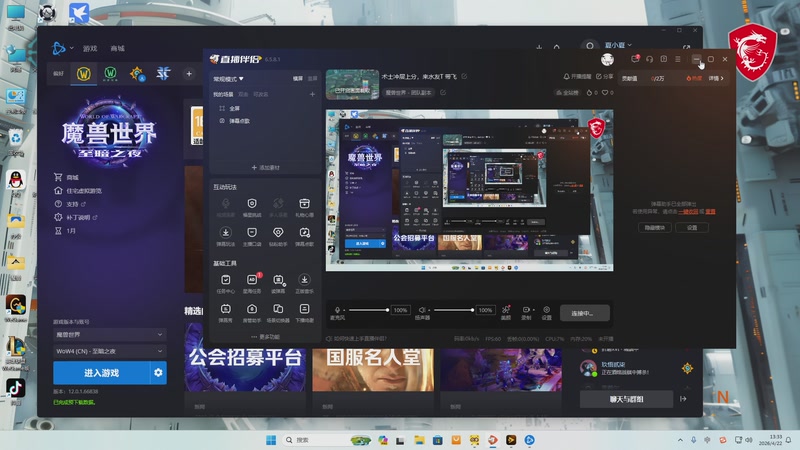Add a game with plus icon in Battle.net
Image resolution: width=800 pixels, height=450 pixels.
189,74
